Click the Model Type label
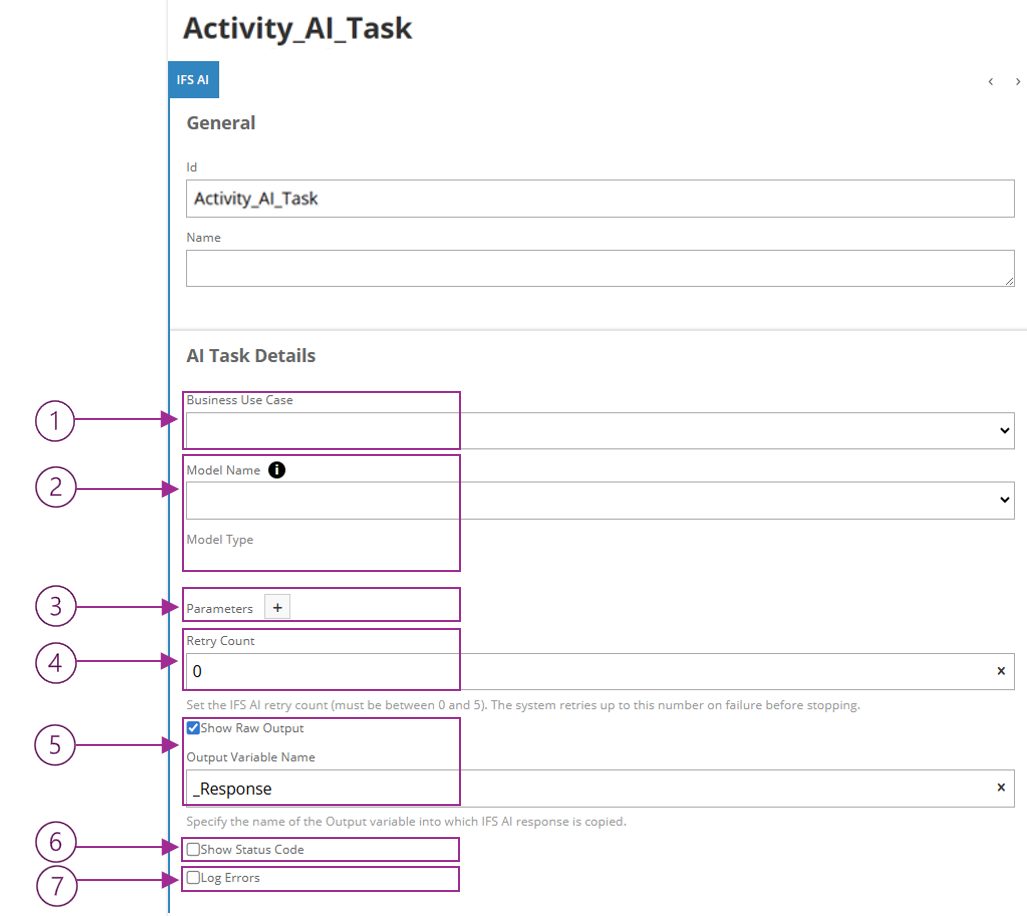The image size is (1027, 916). (x=219, y=540)
